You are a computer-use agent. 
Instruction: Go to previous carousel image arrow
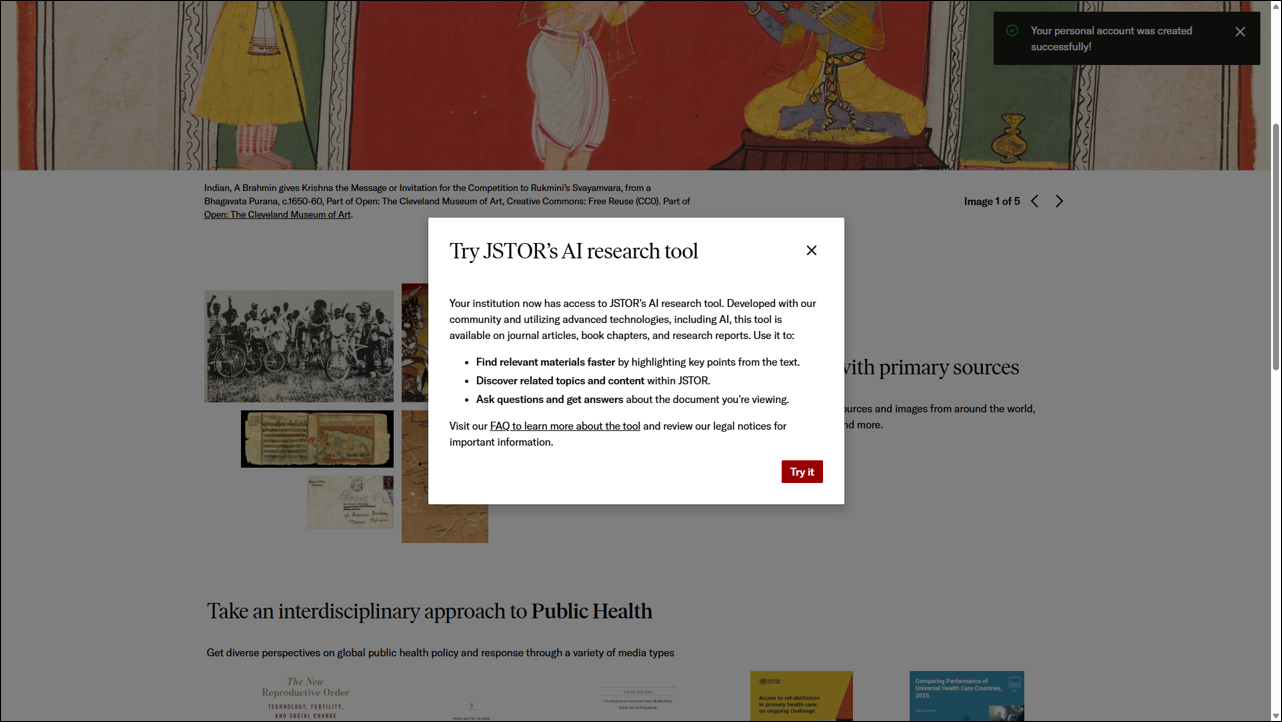1035,201
